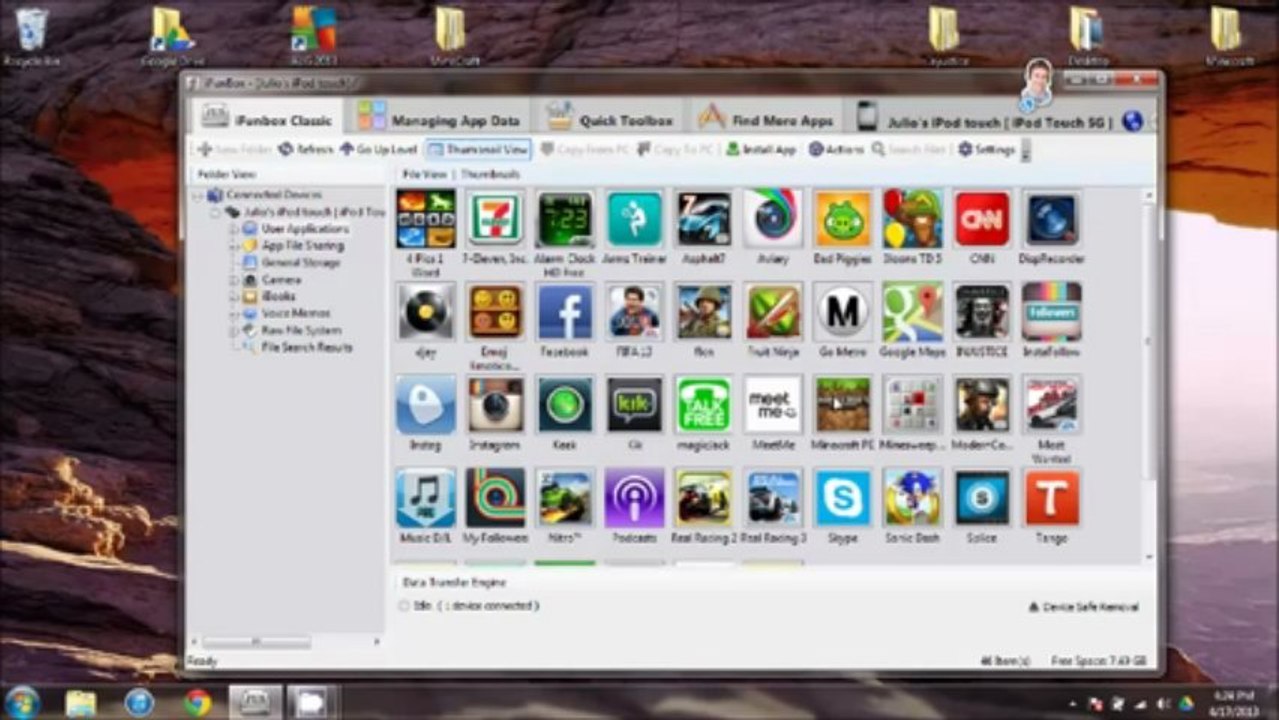The width and height of the screenshot is (1279, 720).
Task: Select the Minesweeper app icon
Action: 913,405
